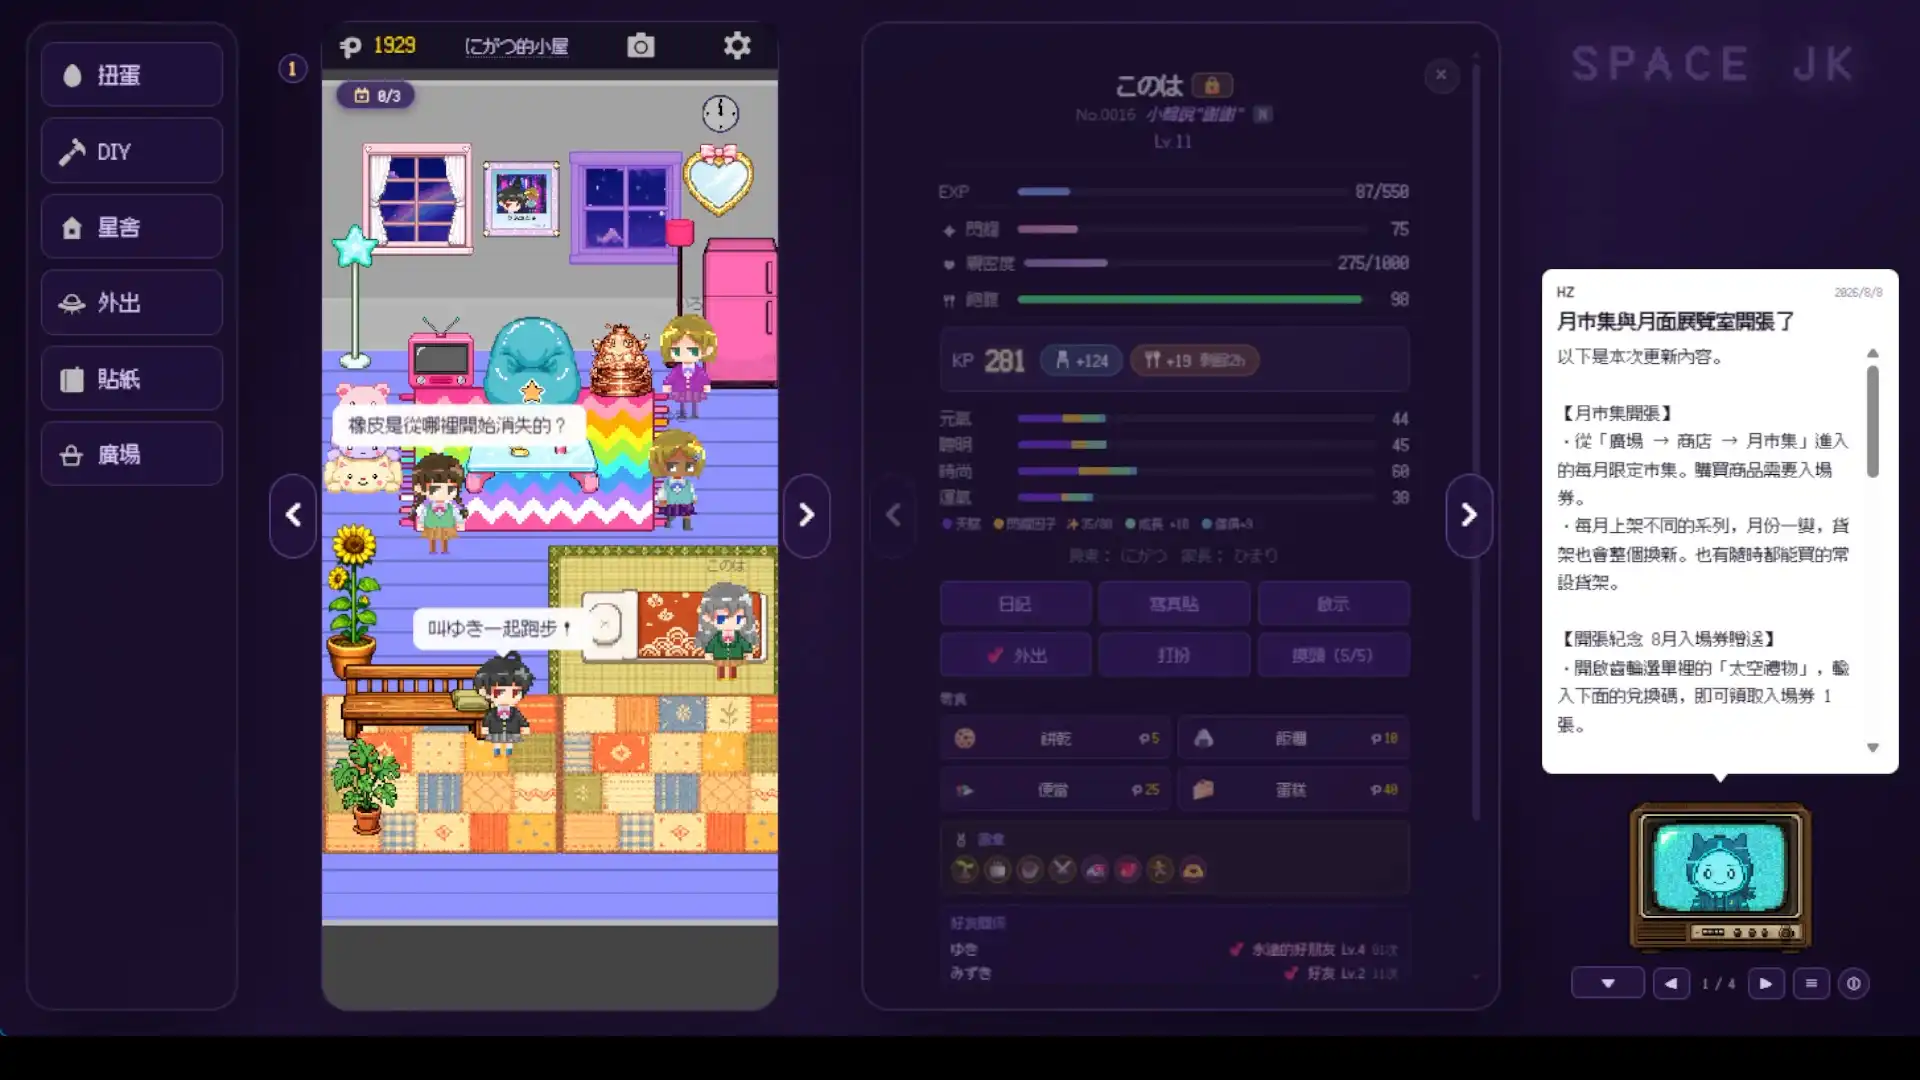Feed the 飯糰 rice ball snack

pyautogui.click(x=1294, y=738)
